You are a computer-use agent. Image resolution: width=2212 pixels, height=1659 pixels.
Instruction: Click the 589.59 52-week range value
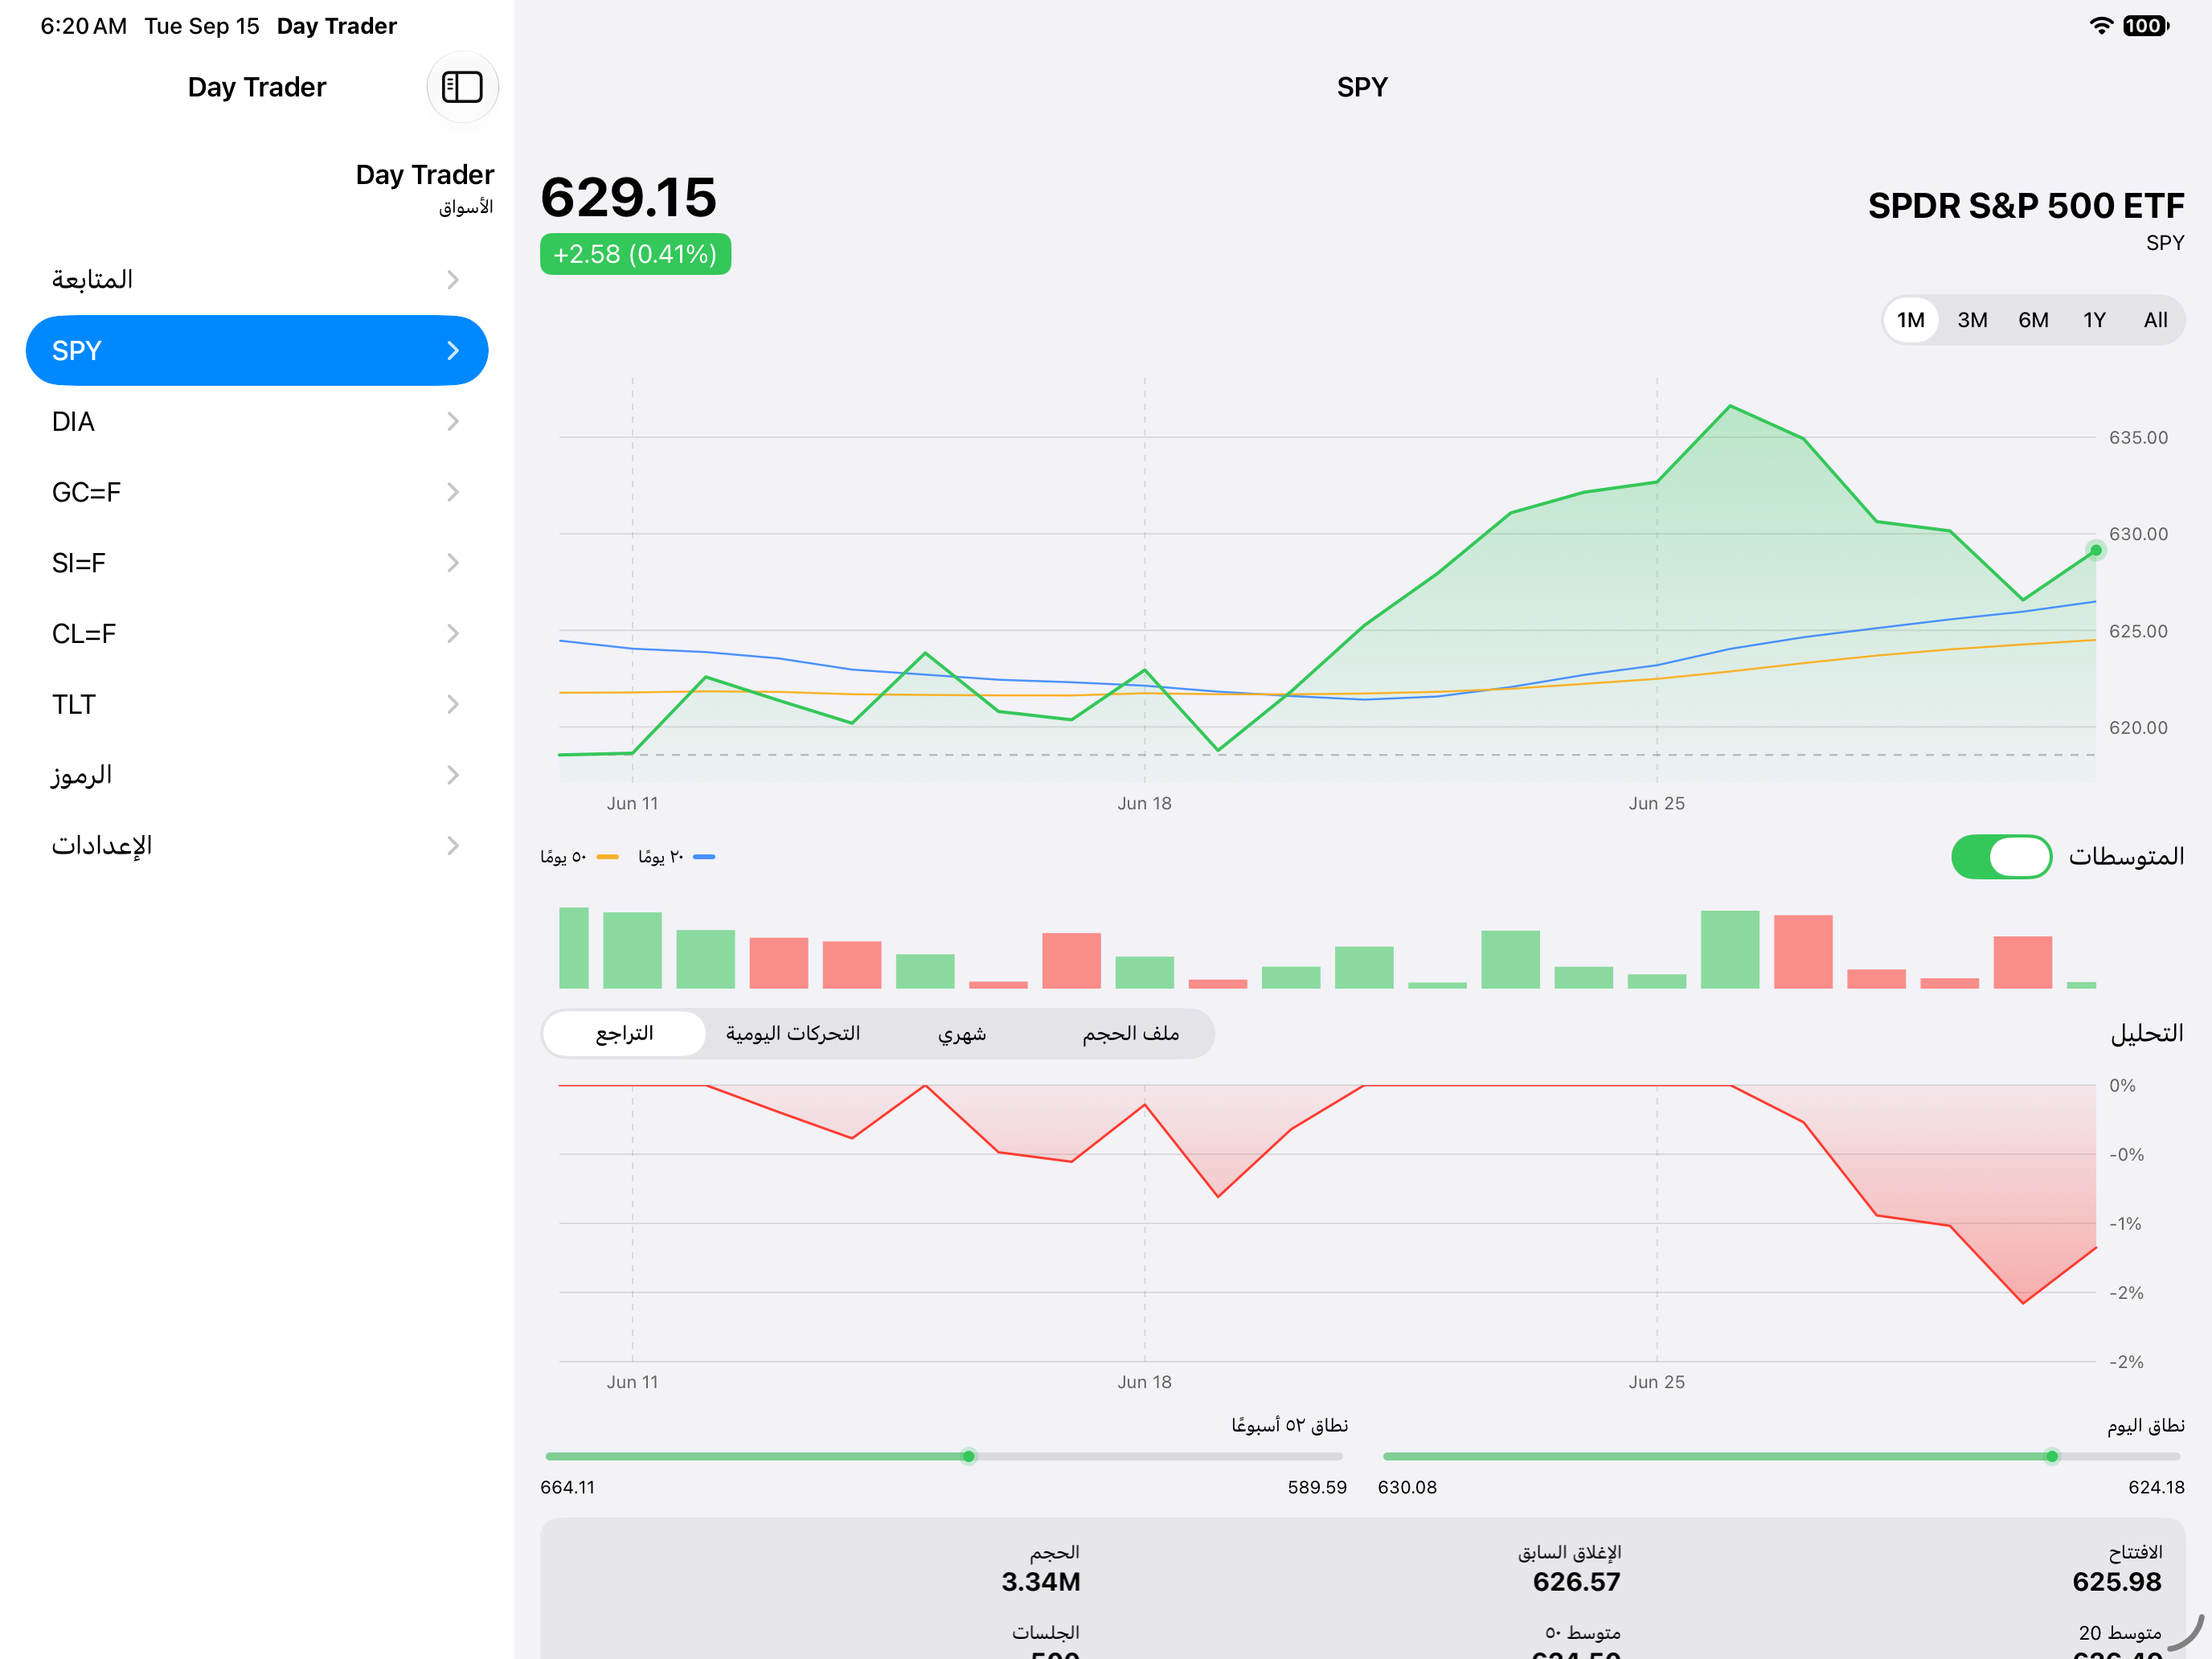(1317, 1488)
